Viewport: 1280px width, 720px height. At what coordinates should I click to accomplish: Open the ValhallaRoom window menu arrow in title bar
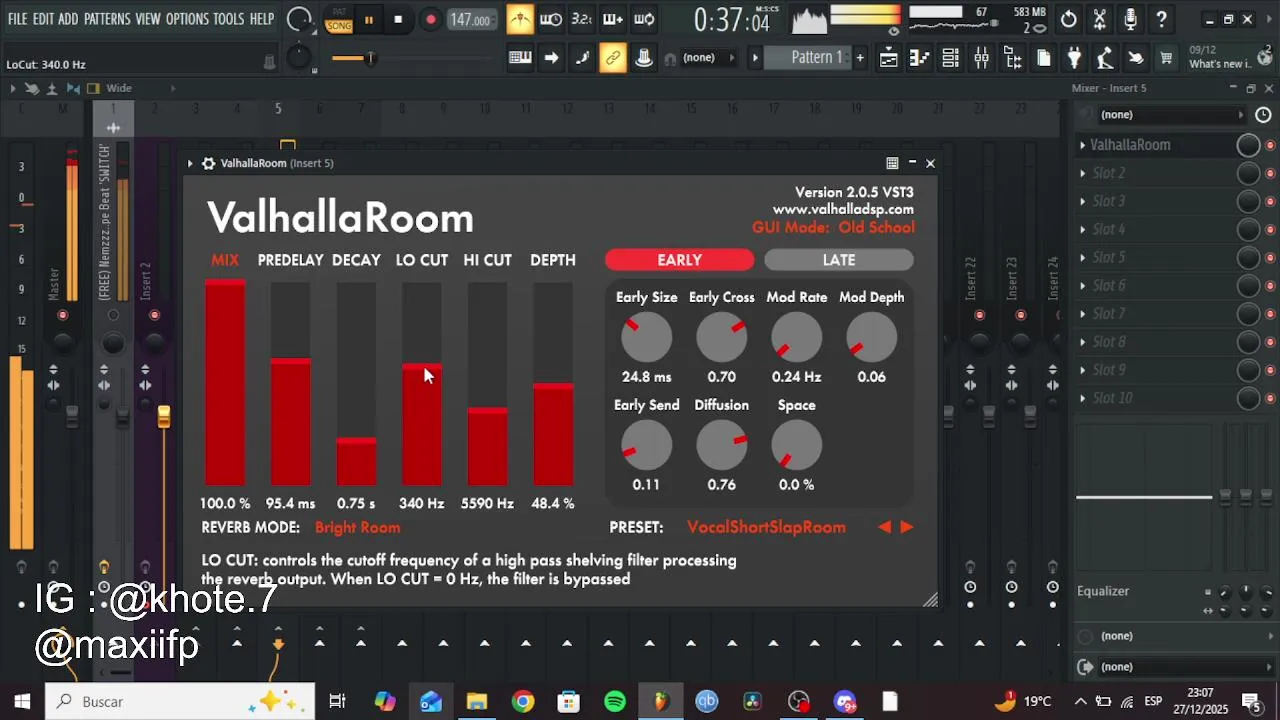[190, 163]
